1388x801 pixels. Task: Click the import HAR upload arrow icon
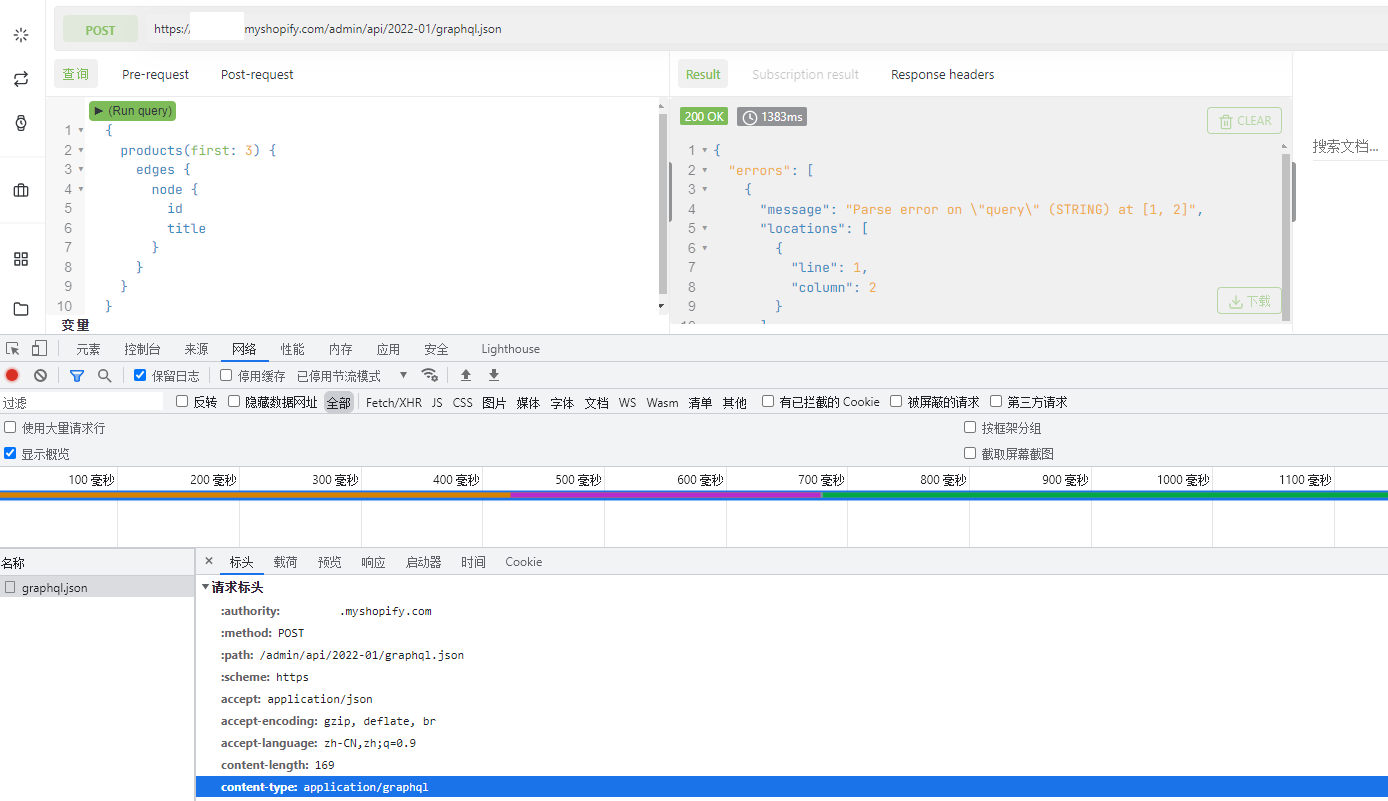(x=466, y=375)
